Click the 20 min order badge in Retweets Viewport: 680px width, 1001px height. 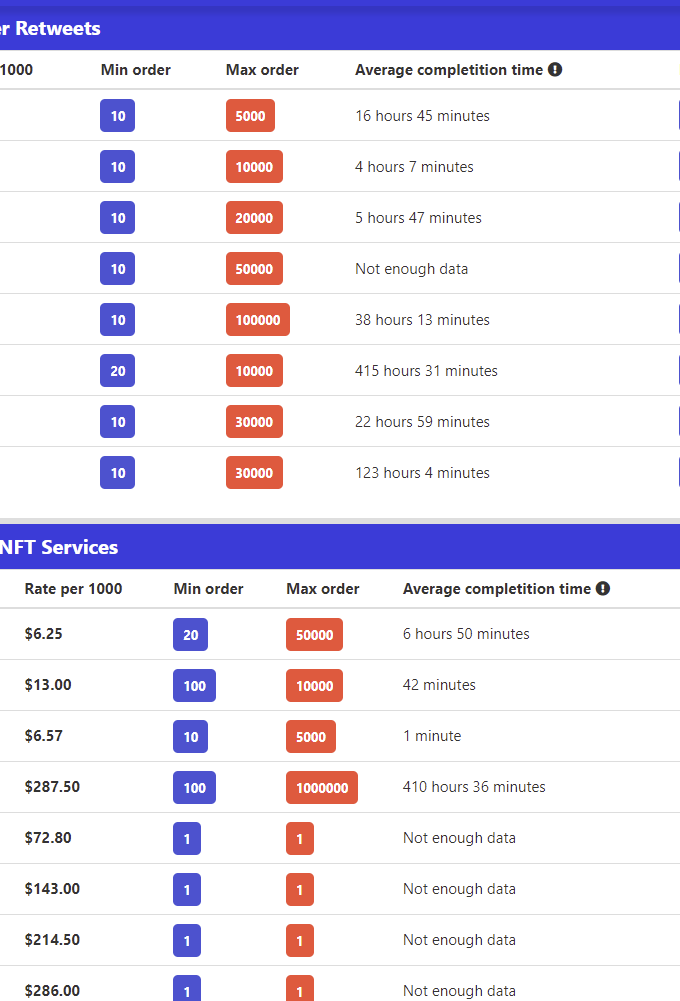pyautogui.click(x=117, y=371)
